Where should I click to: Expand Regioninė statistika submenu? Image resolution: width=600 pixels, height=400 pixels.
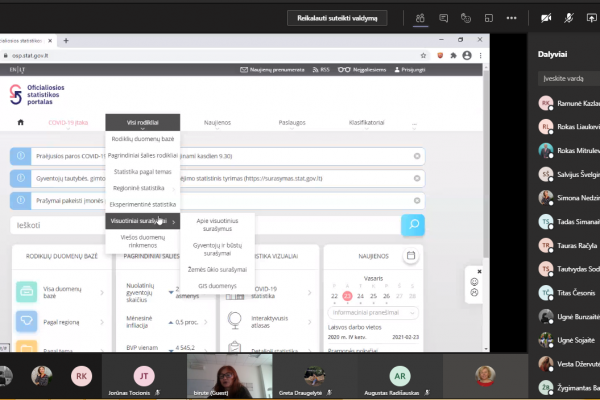(x=143, y=188)
